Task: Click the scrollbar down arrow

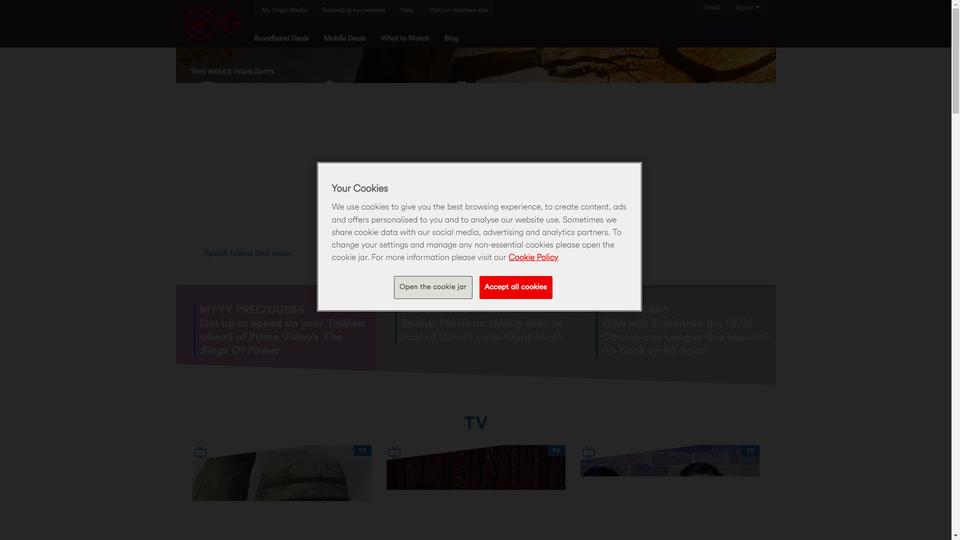Action: [x=955, y=536]
